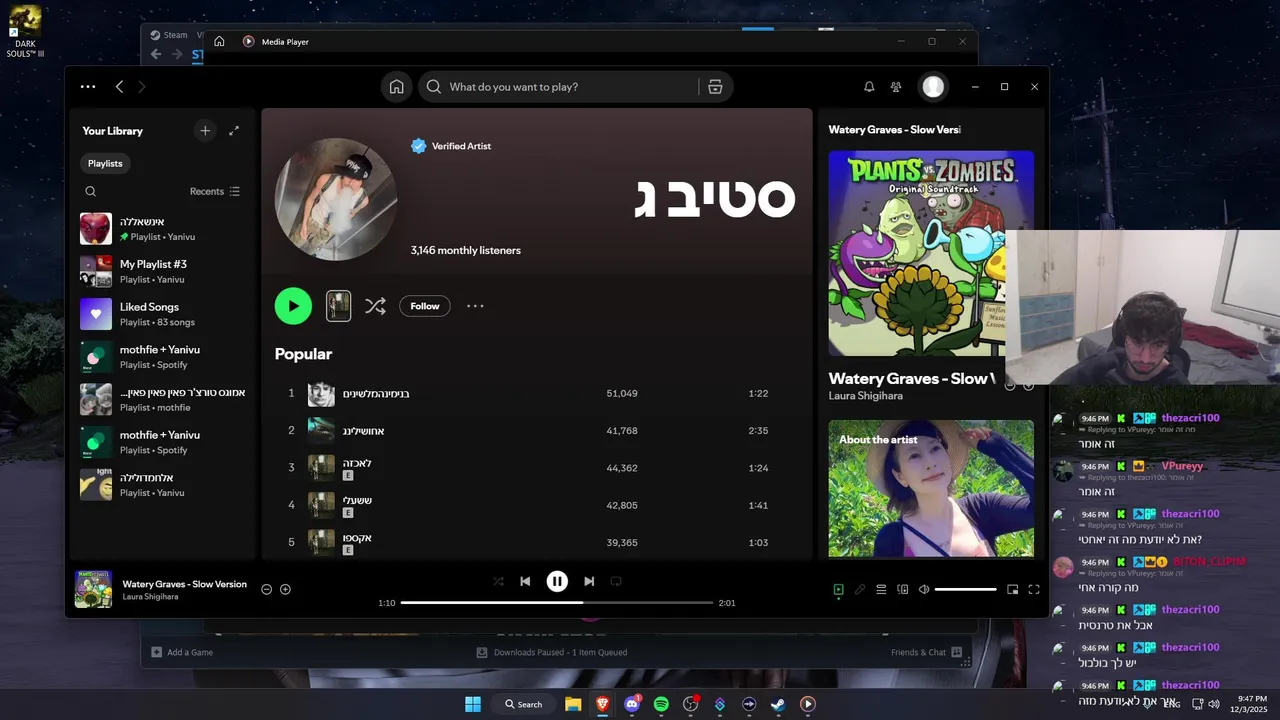Expand Your Library to full view
This screenshot has height=720, width=1280.
234,131
